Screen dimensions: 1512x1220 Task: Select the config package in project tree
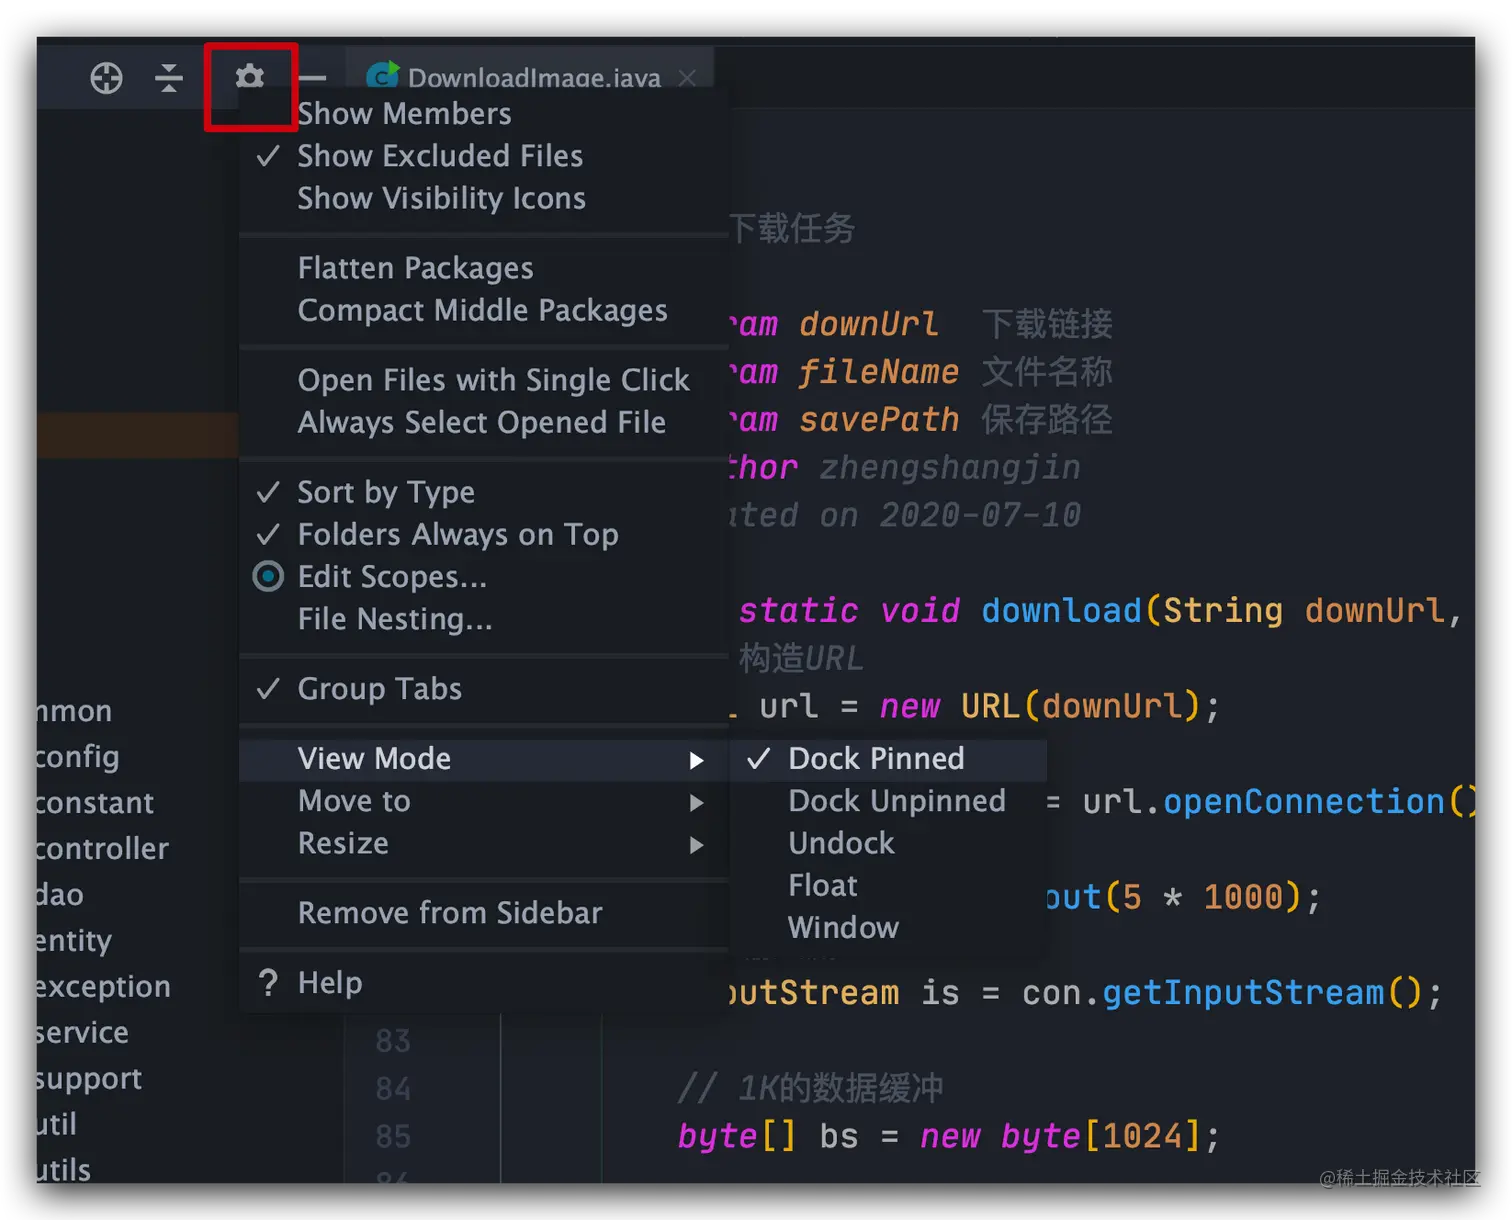(78, 756)
